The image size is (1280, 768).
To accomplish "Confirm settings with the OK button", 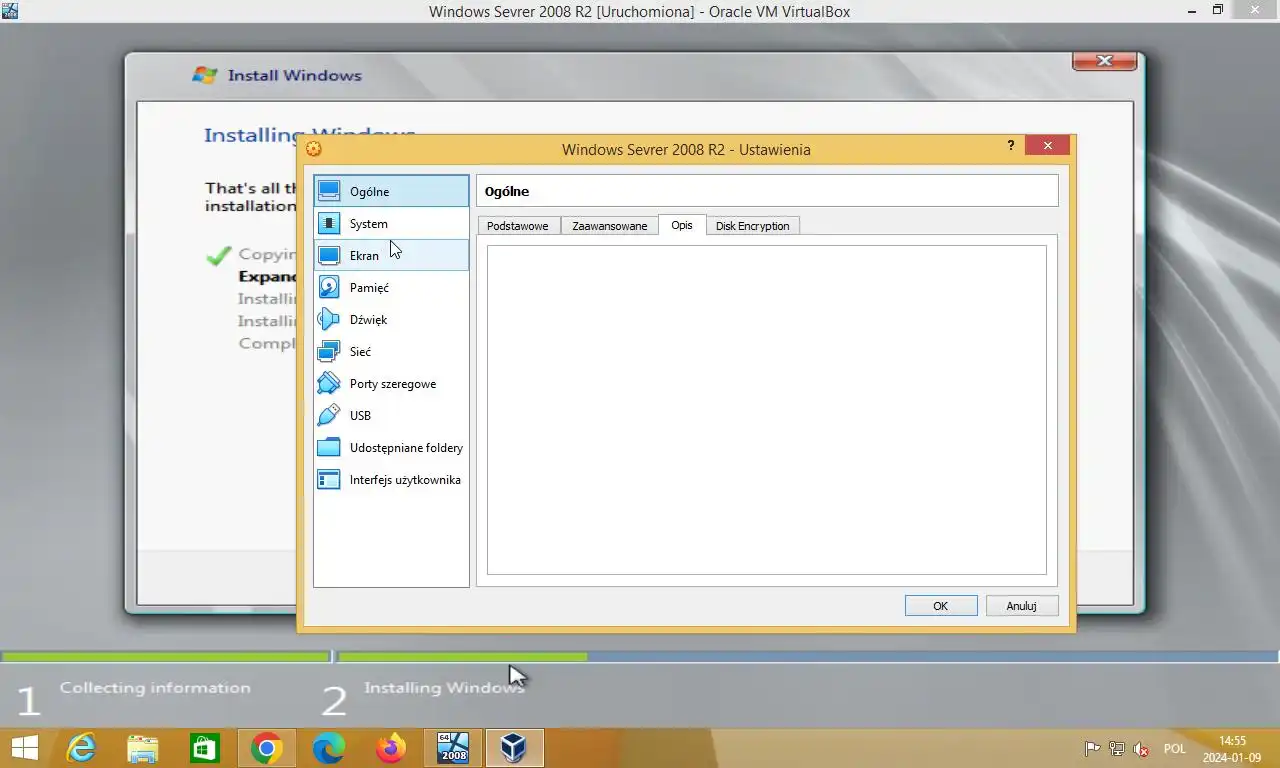I will tap(941, 606).
